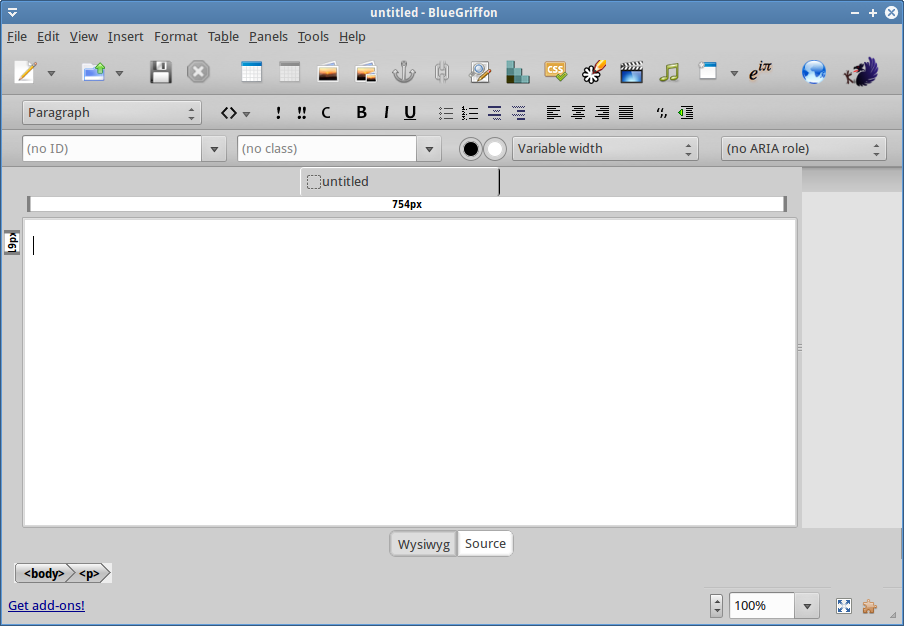Screen dimensions: 904x626
Task: Click the double comma quote icon
Action: click(x=661, y=113)
